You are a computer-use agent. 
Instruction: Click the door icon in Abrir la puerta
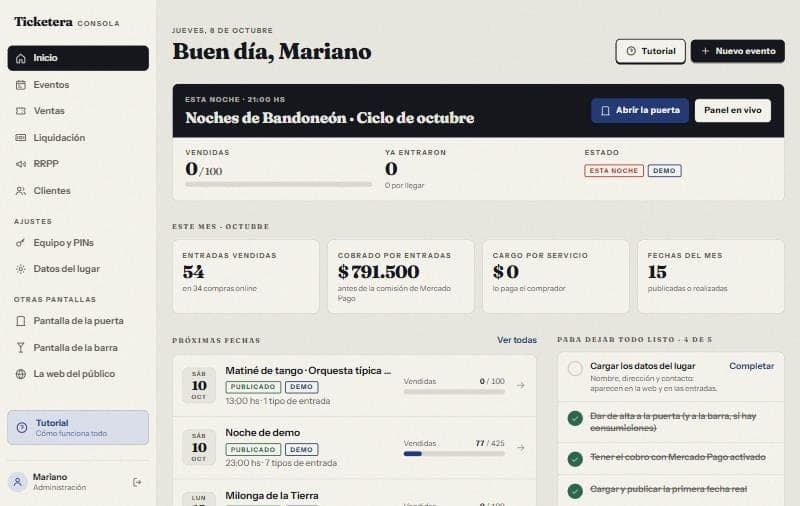[x=605, y=111]
